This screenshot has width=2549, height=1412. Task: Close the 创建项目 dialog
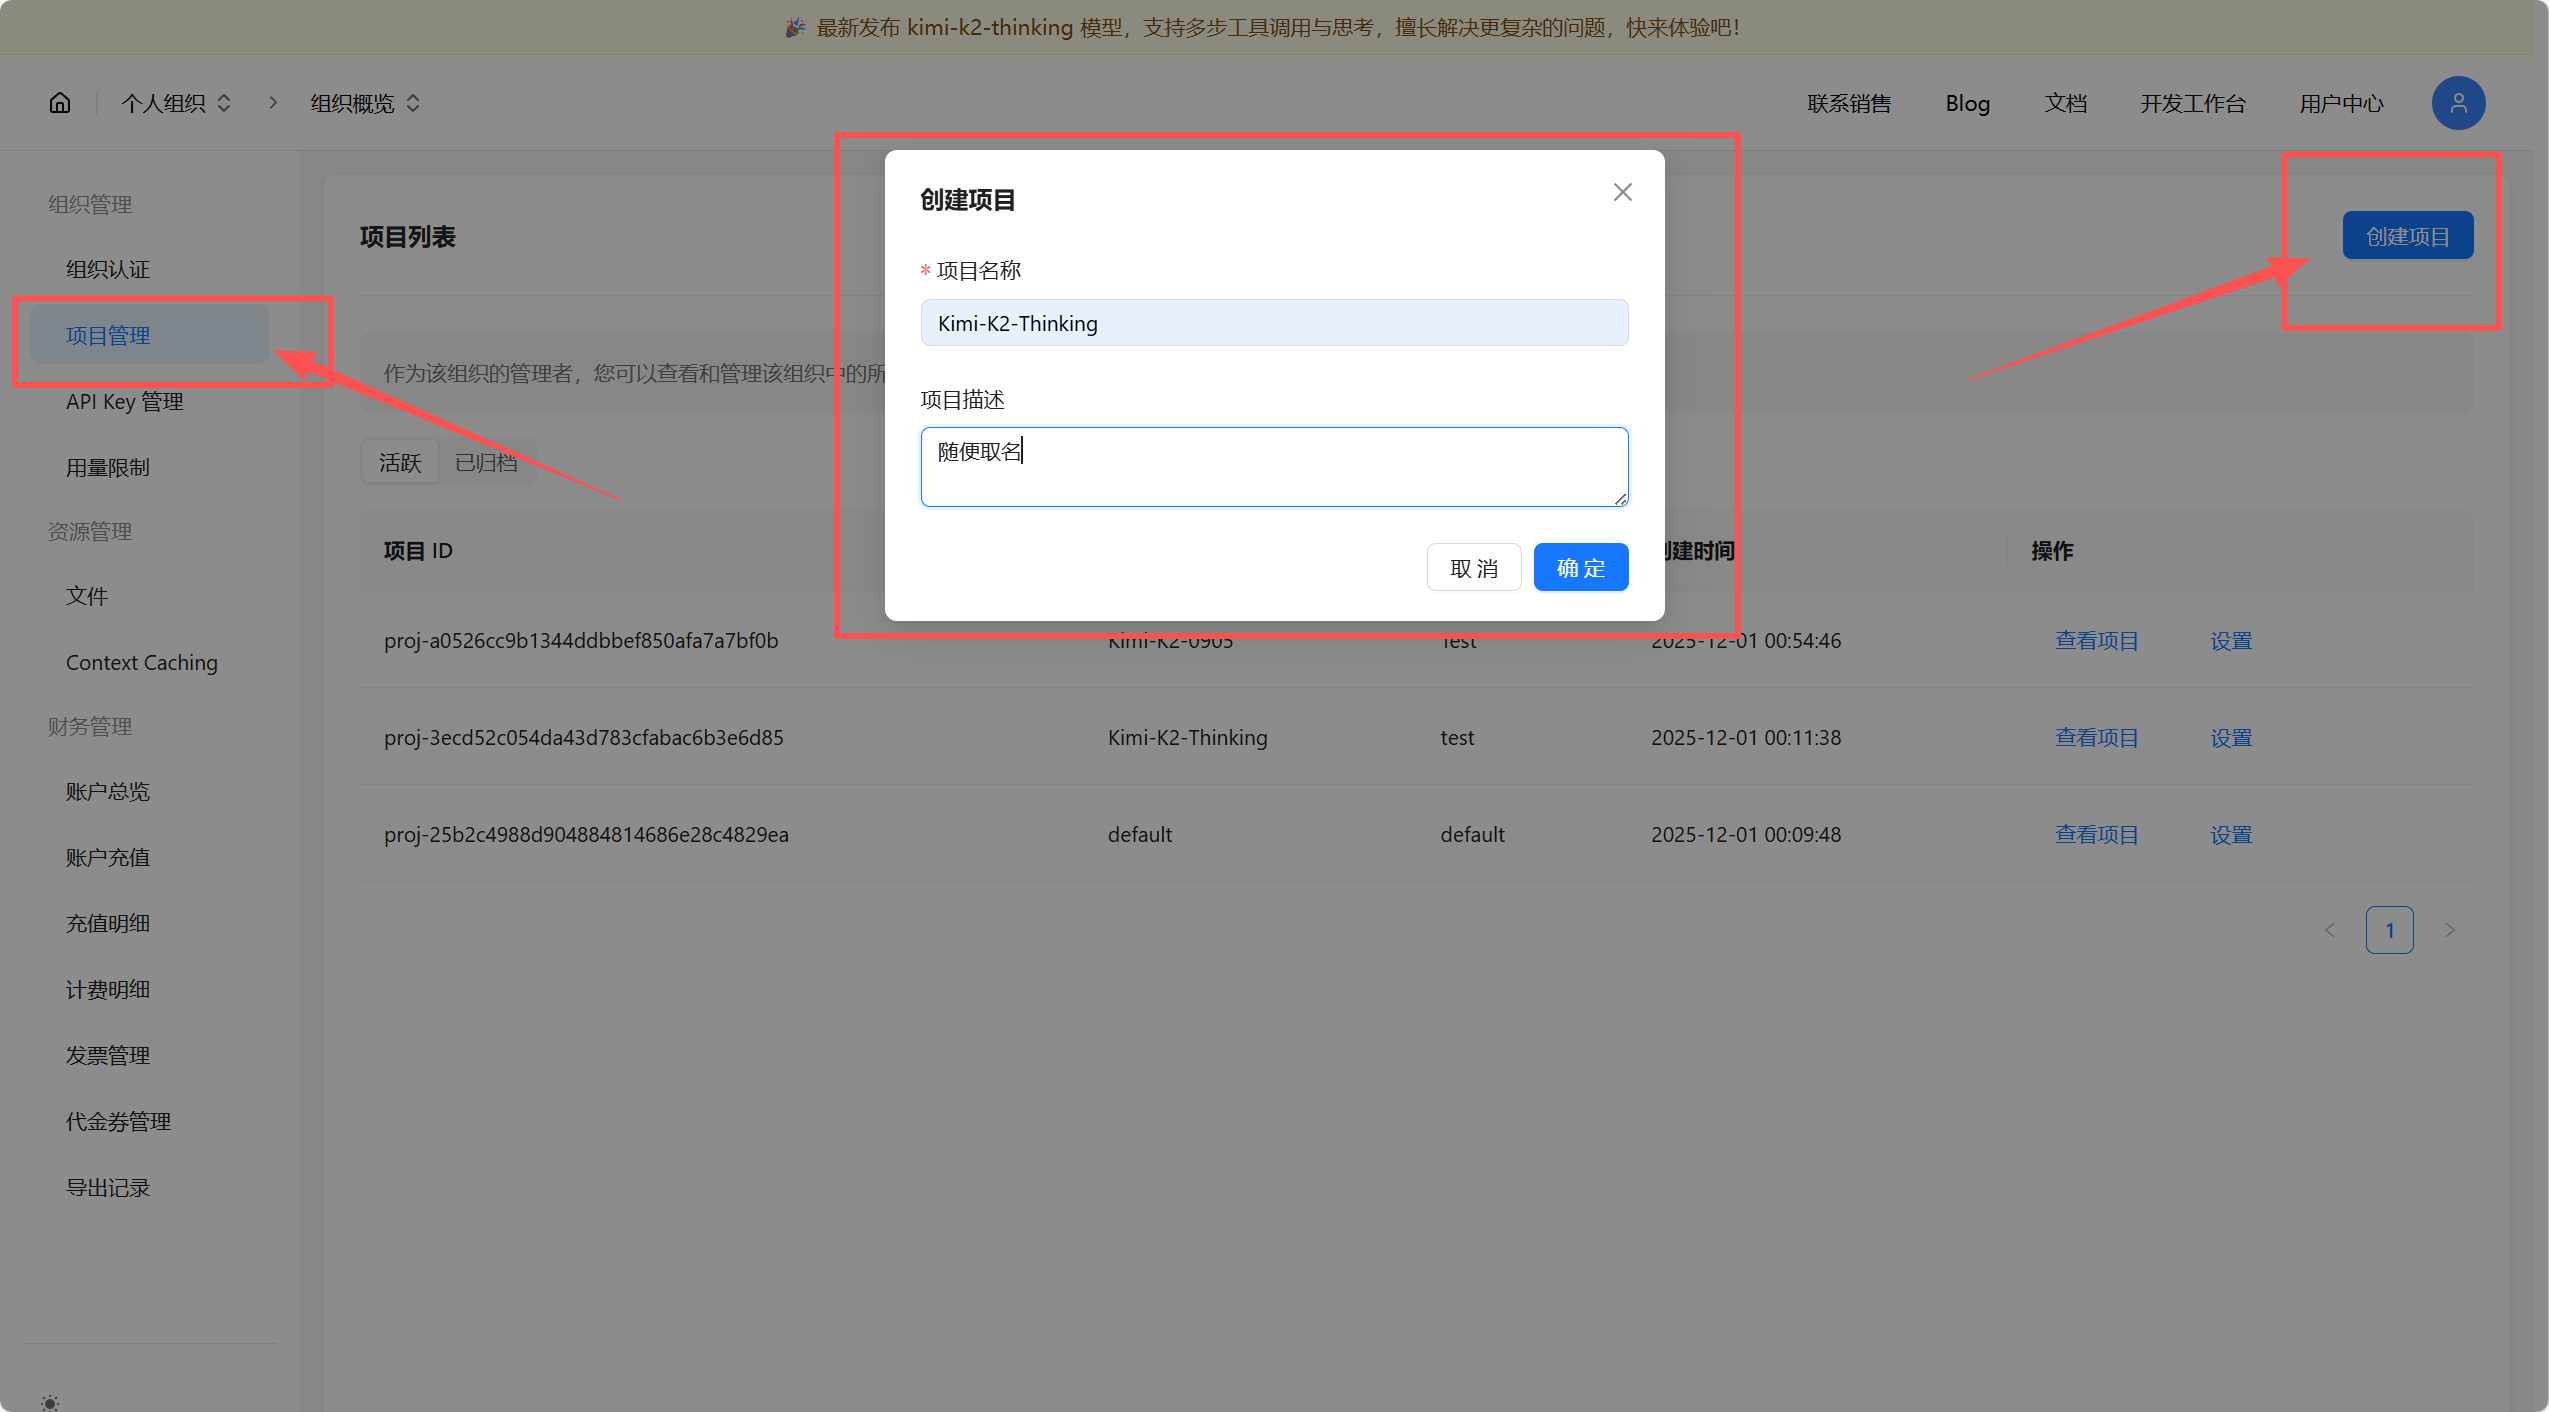[x=1621, y=191]
